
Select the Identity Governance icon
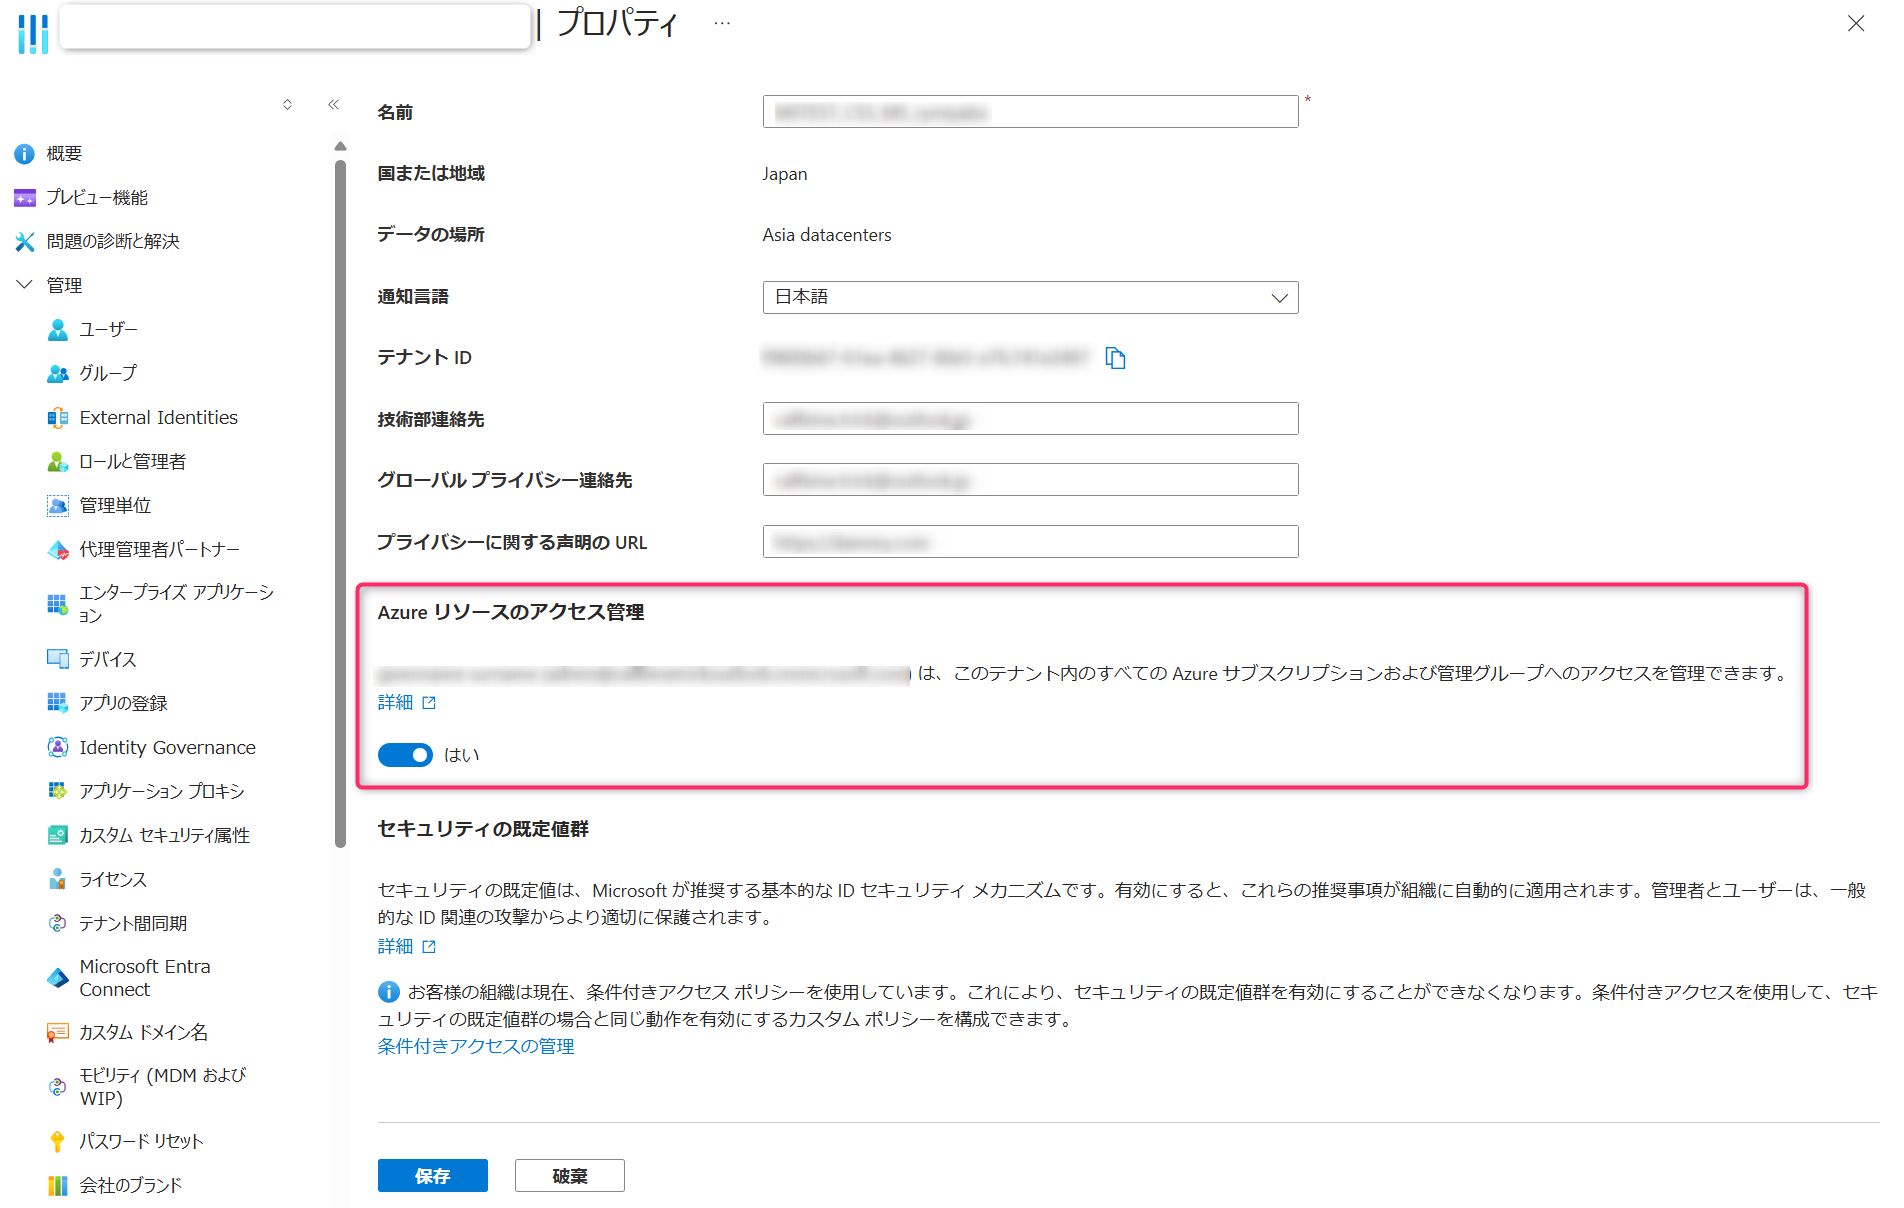click(x=57, y=747)
